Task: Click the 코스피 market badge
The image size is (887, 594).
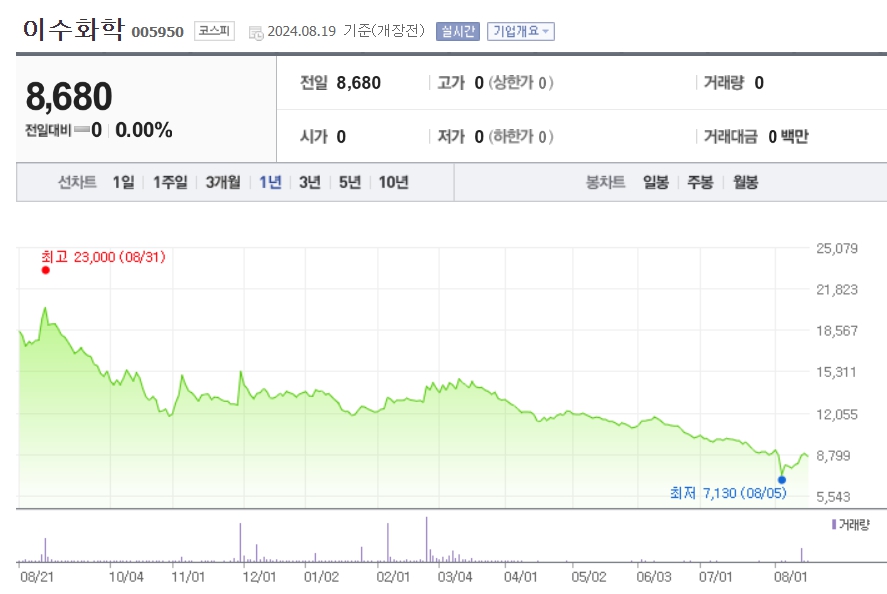Action: pyautogui.click(x=213, y=30)
